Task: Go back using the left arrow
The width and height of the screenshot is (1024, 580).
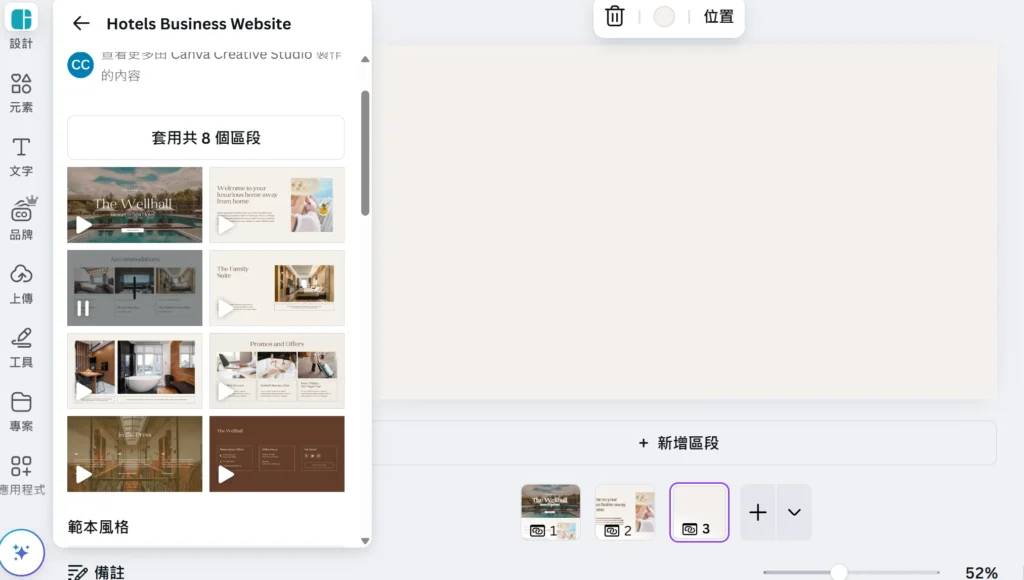Action: point(82,24)
